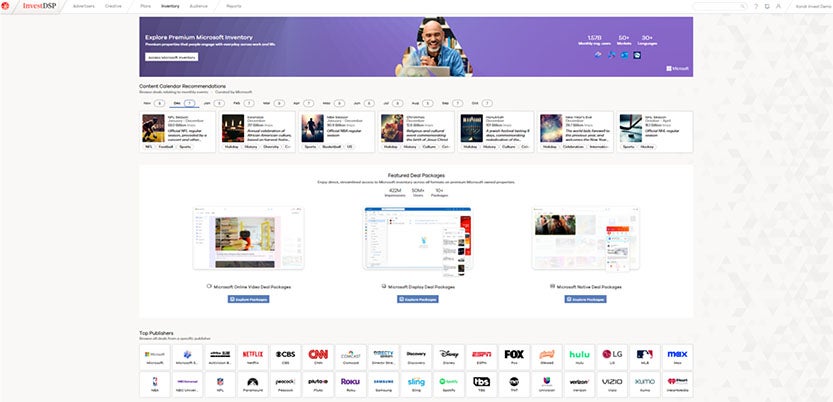Open the Creative menu
The height and width of the screenshot is (402, 833).
(x=113, y=6)
